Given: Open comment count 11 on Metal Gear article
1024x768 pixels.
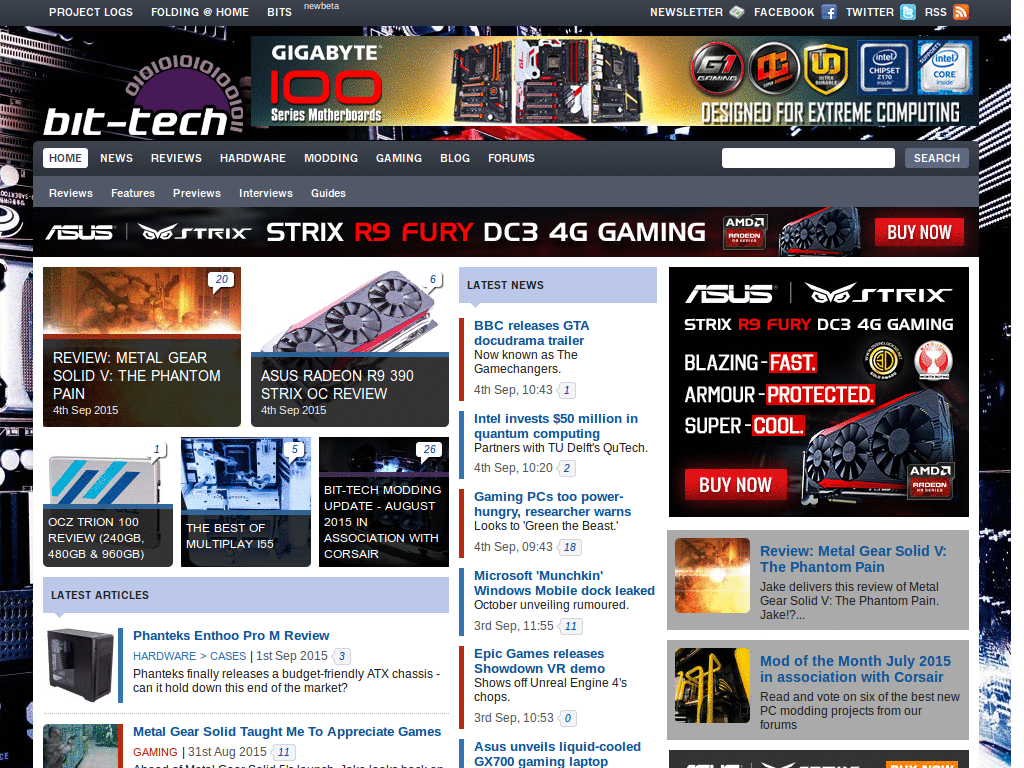Looking at the screenshot, I should coord(283,752).
